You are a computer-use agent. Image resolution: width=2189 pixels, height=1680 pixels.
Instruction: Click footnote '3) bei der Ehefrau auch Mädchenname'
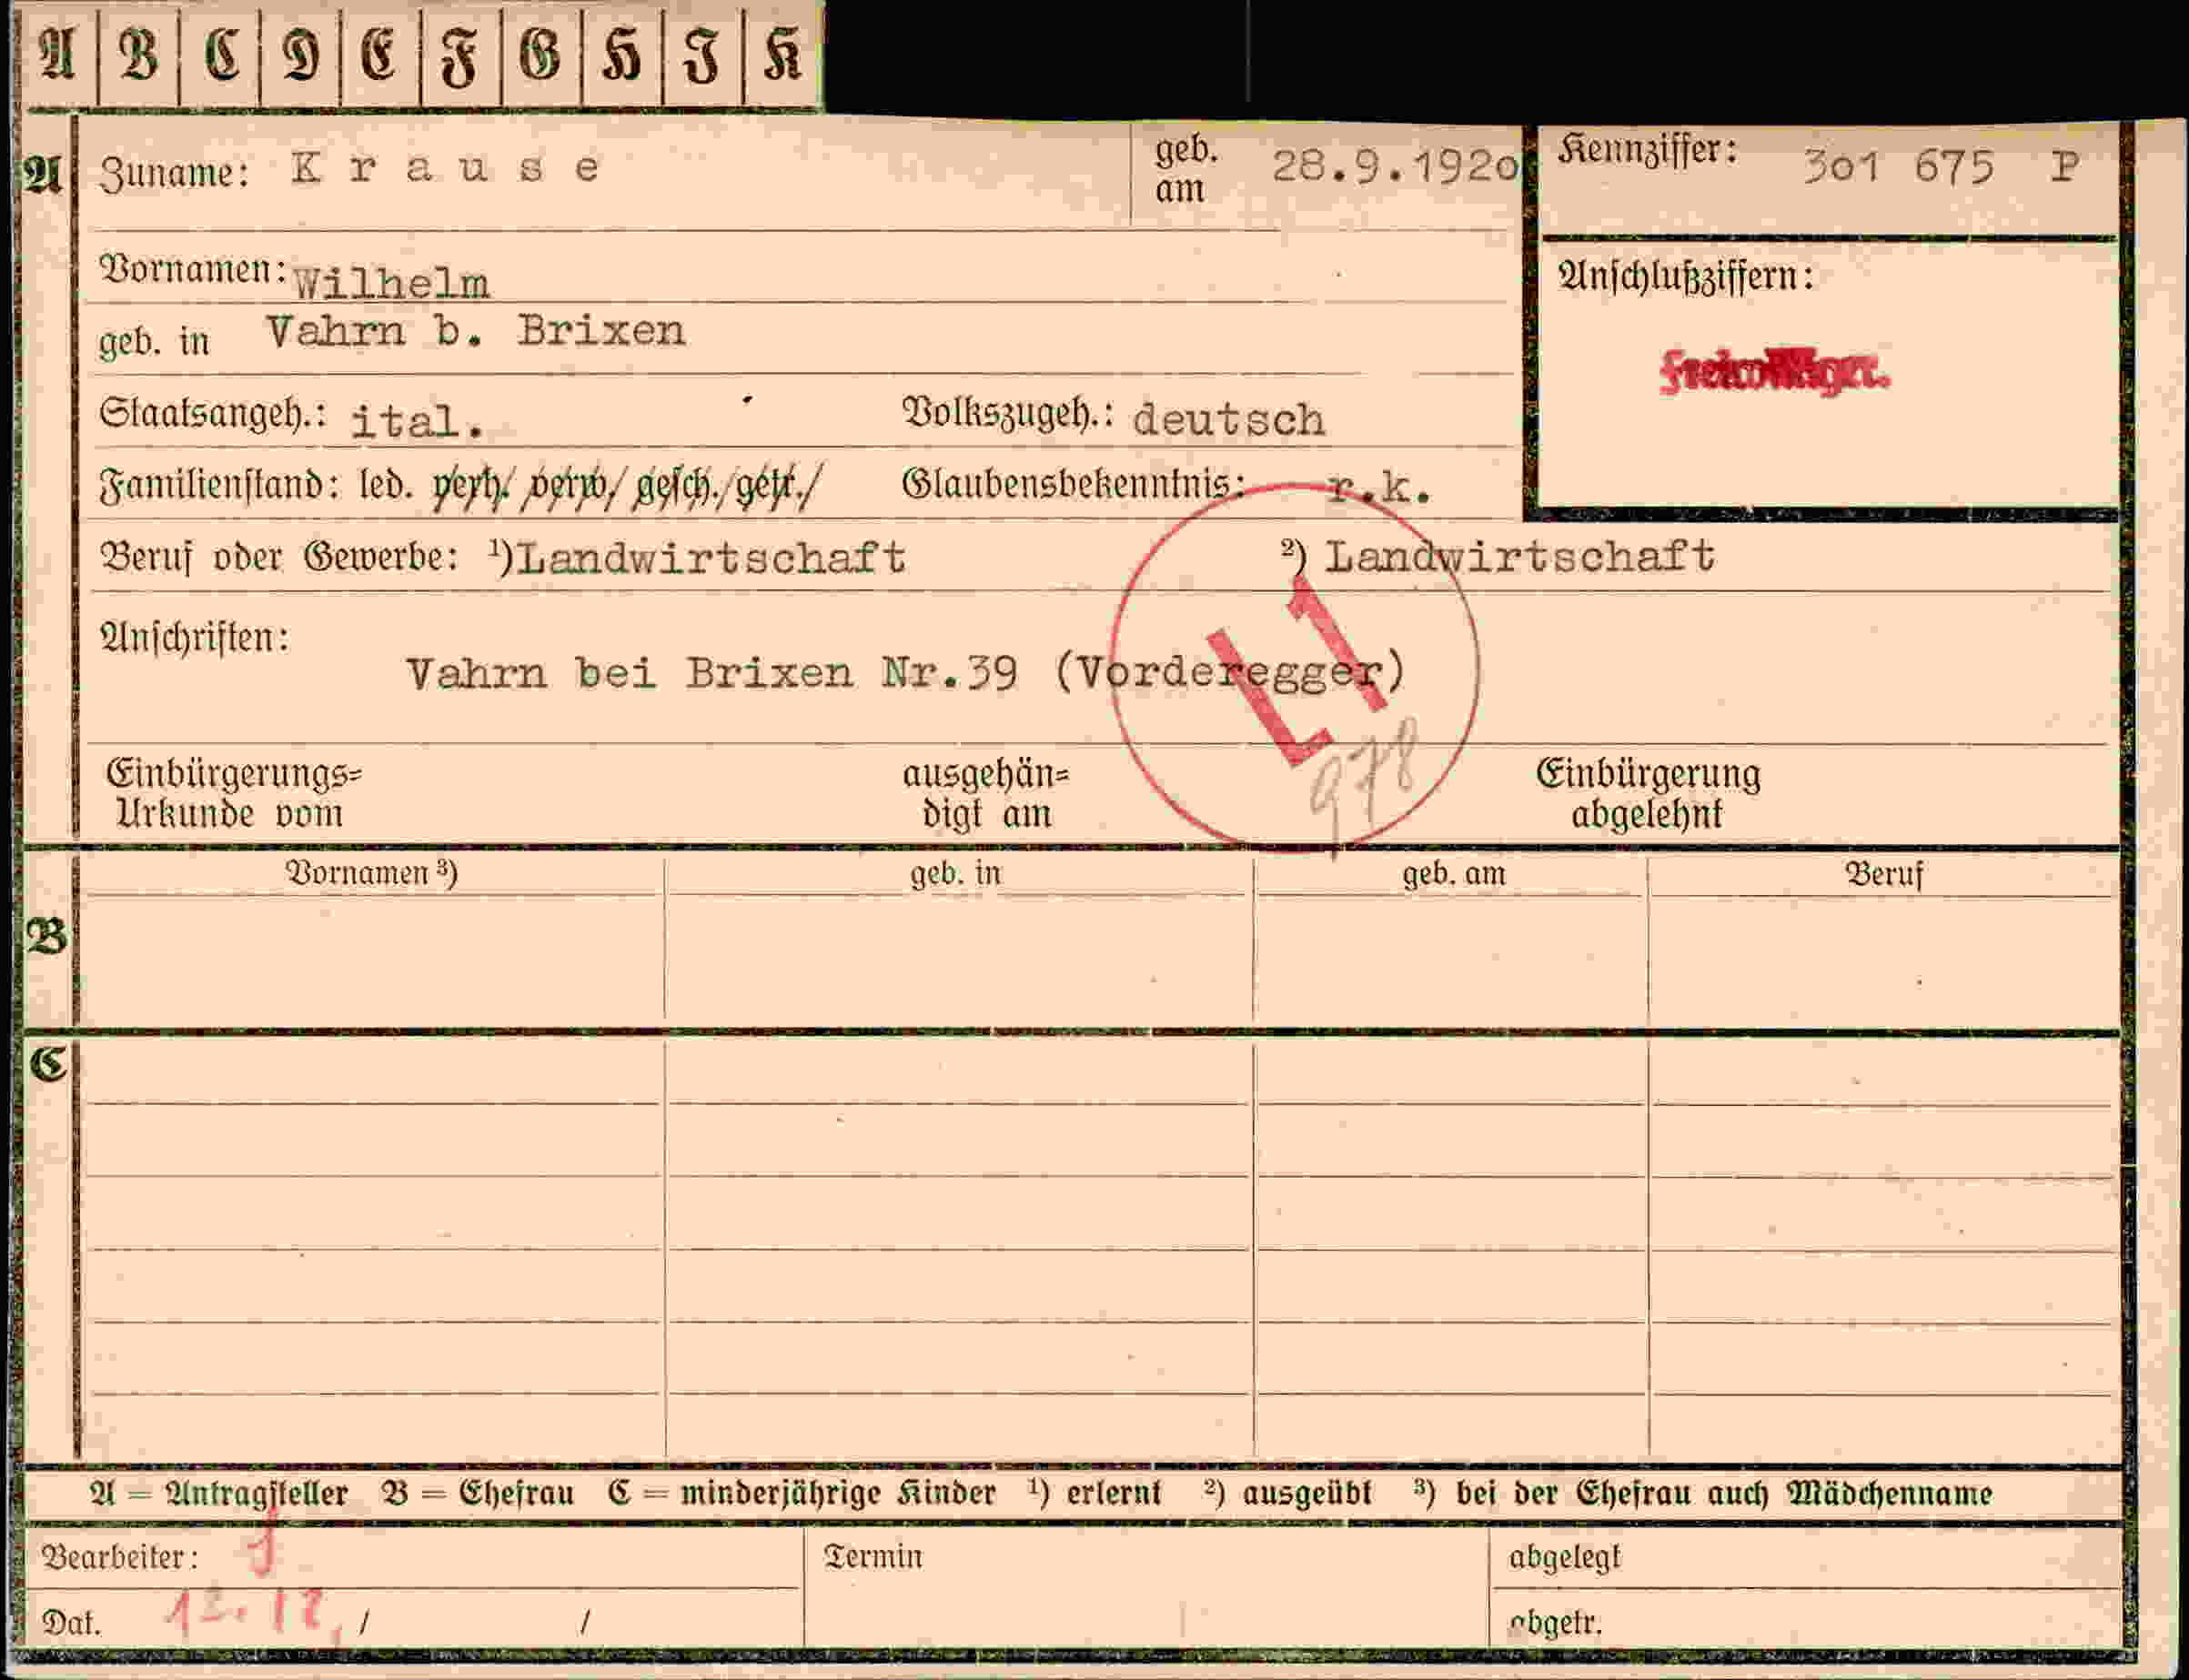(1703, 1493)
